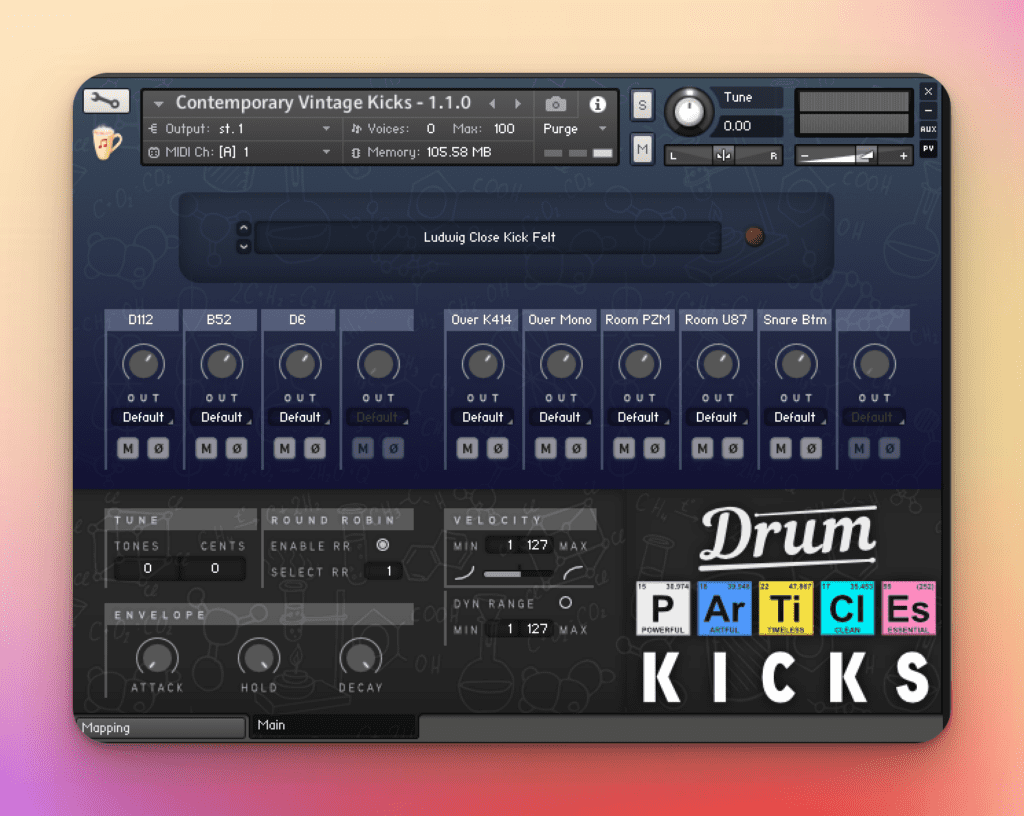The image size is (1024, 816).
Task: Open the Ludwig Close Kick Felt selector
Action: [x=488, y=237]
